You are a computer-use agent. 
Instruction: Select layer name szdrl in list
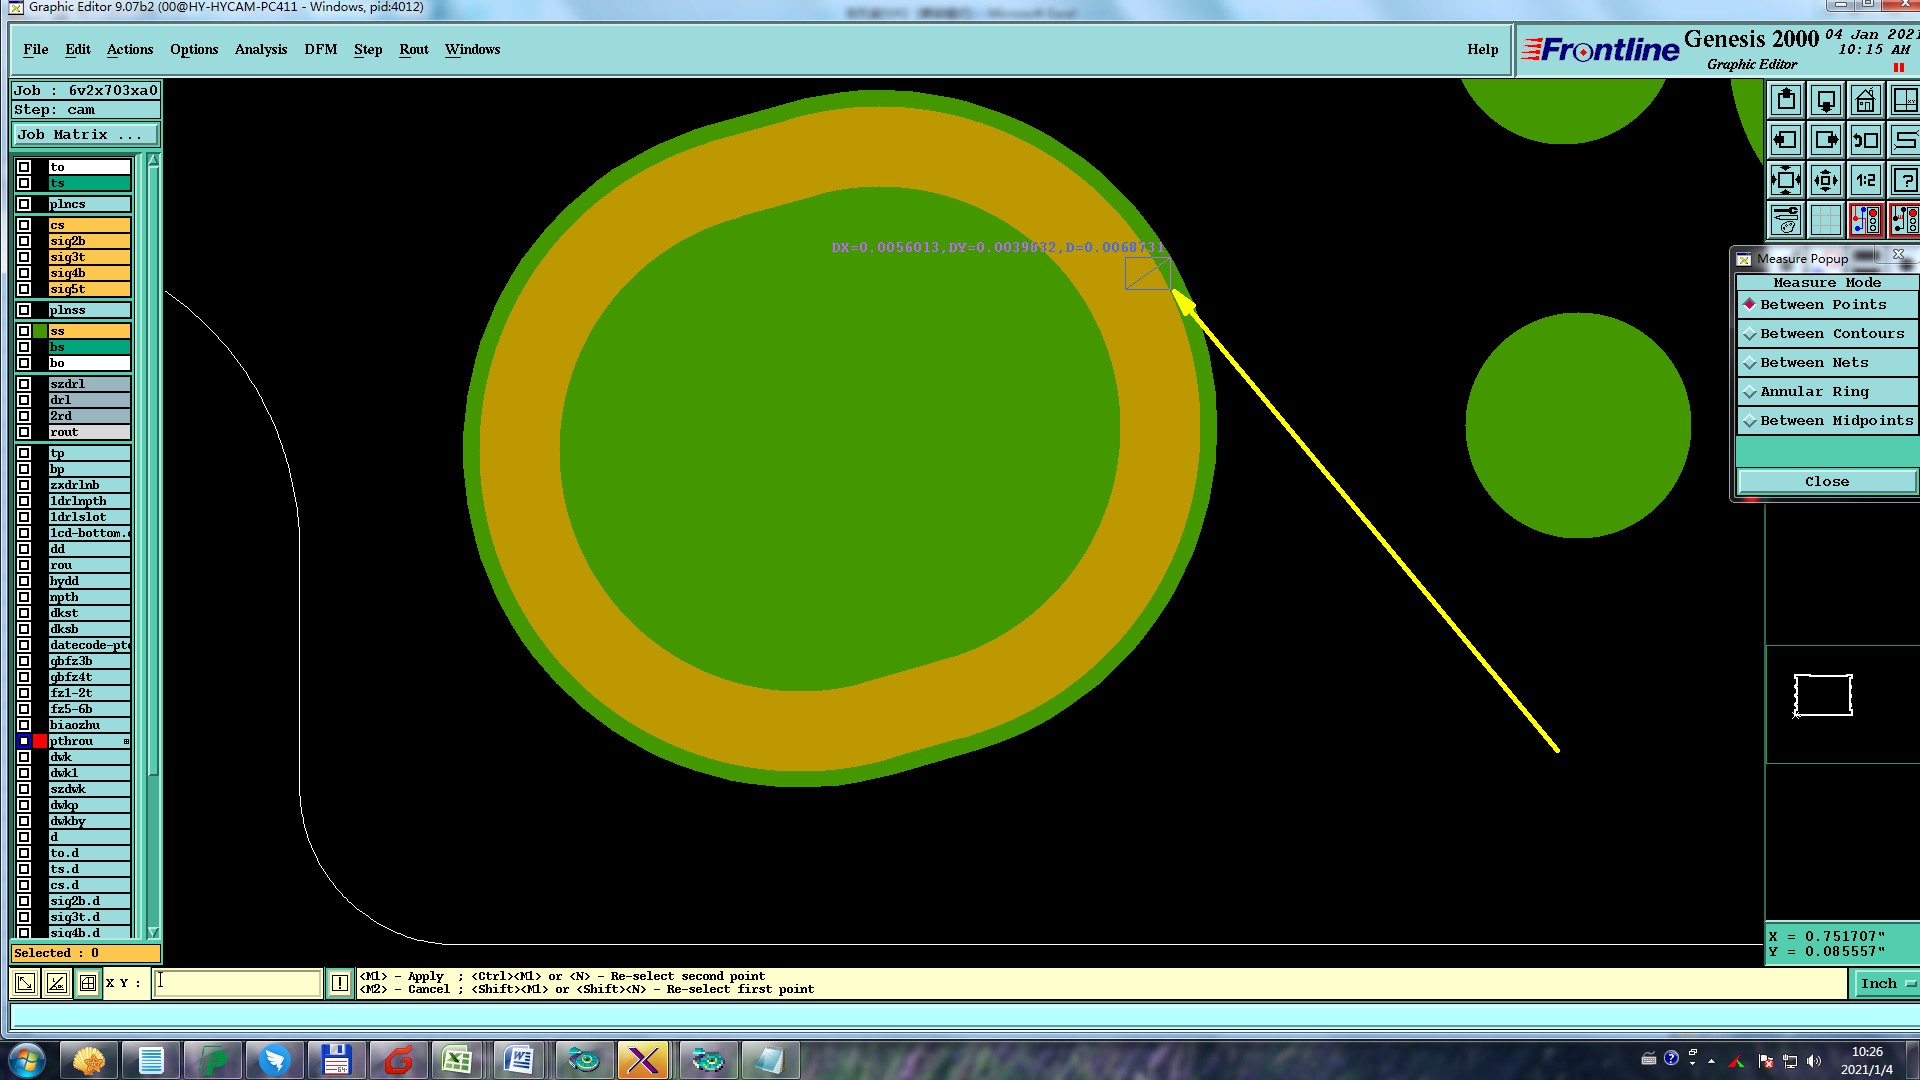pos(89,384)
